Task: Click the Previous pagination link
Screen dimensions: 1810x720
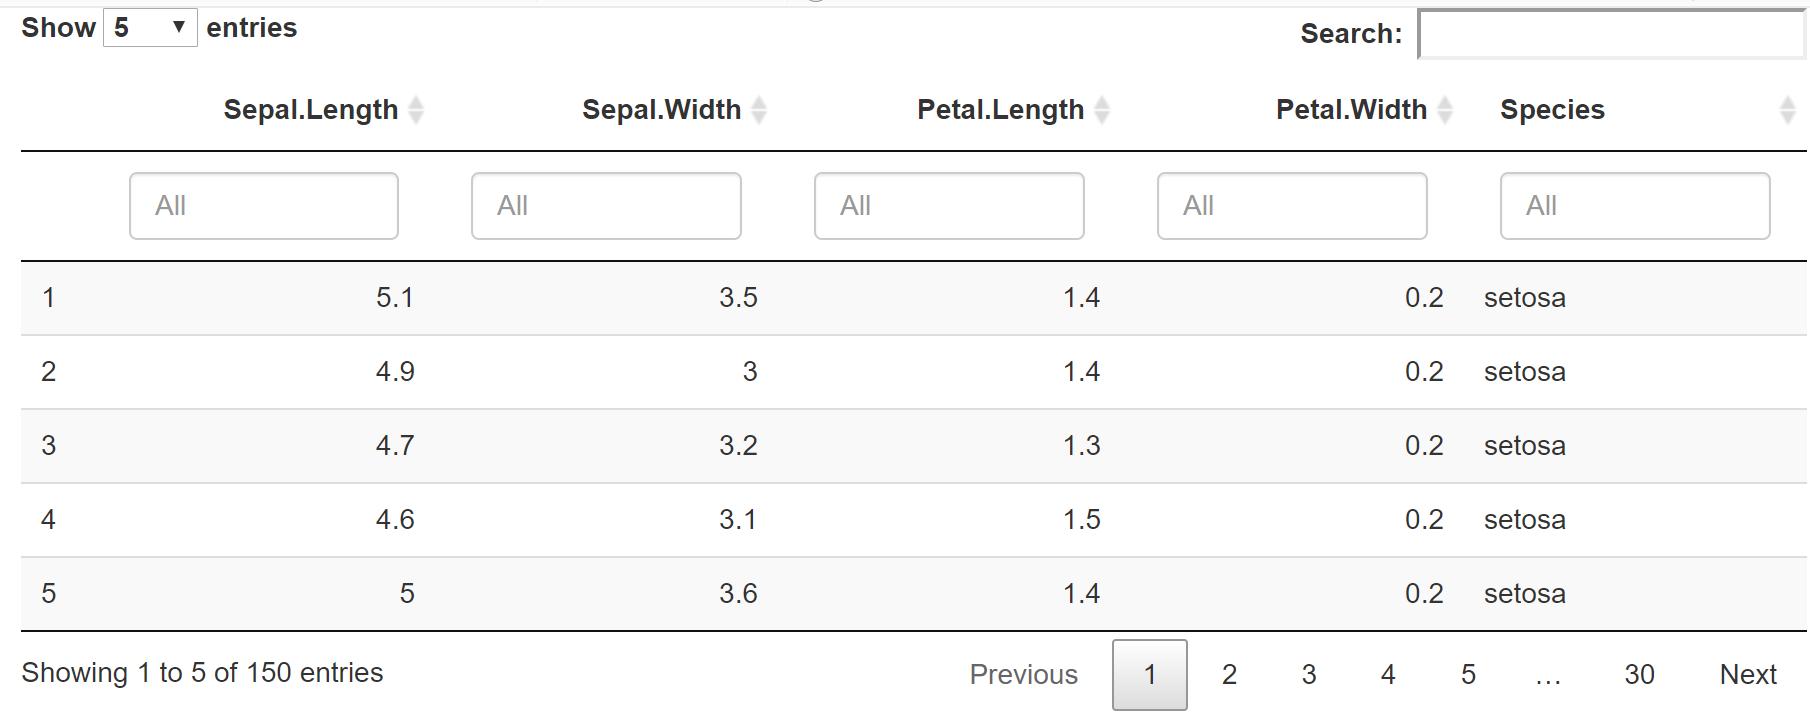Action: pyautogui.click(x=1024, y=675)
